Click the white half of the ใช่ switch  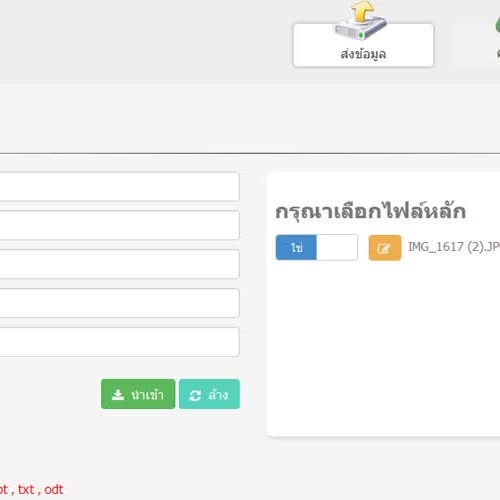(x=337, y=247)
